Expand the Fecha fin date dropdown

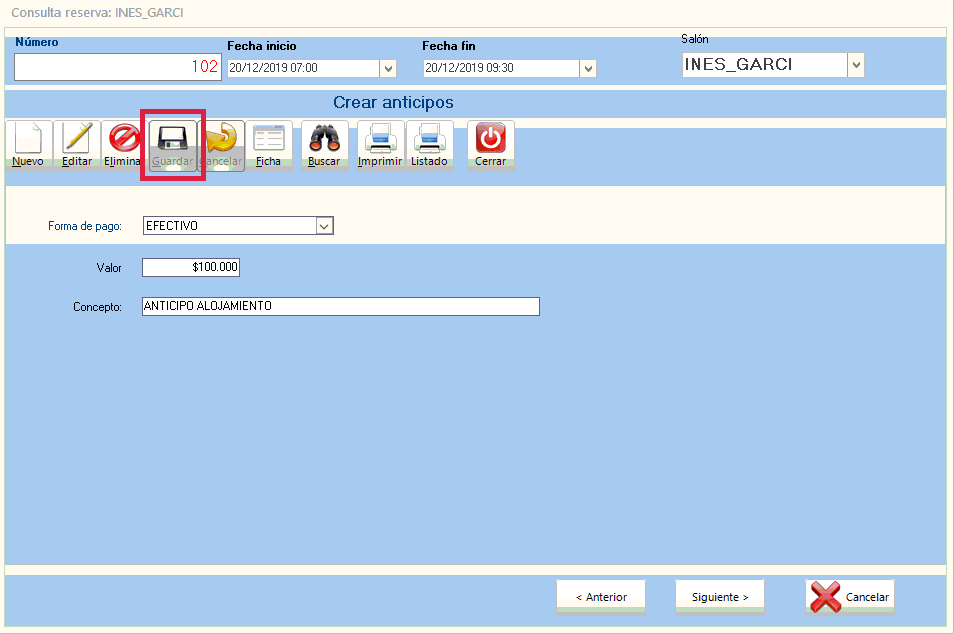[588, 68]
